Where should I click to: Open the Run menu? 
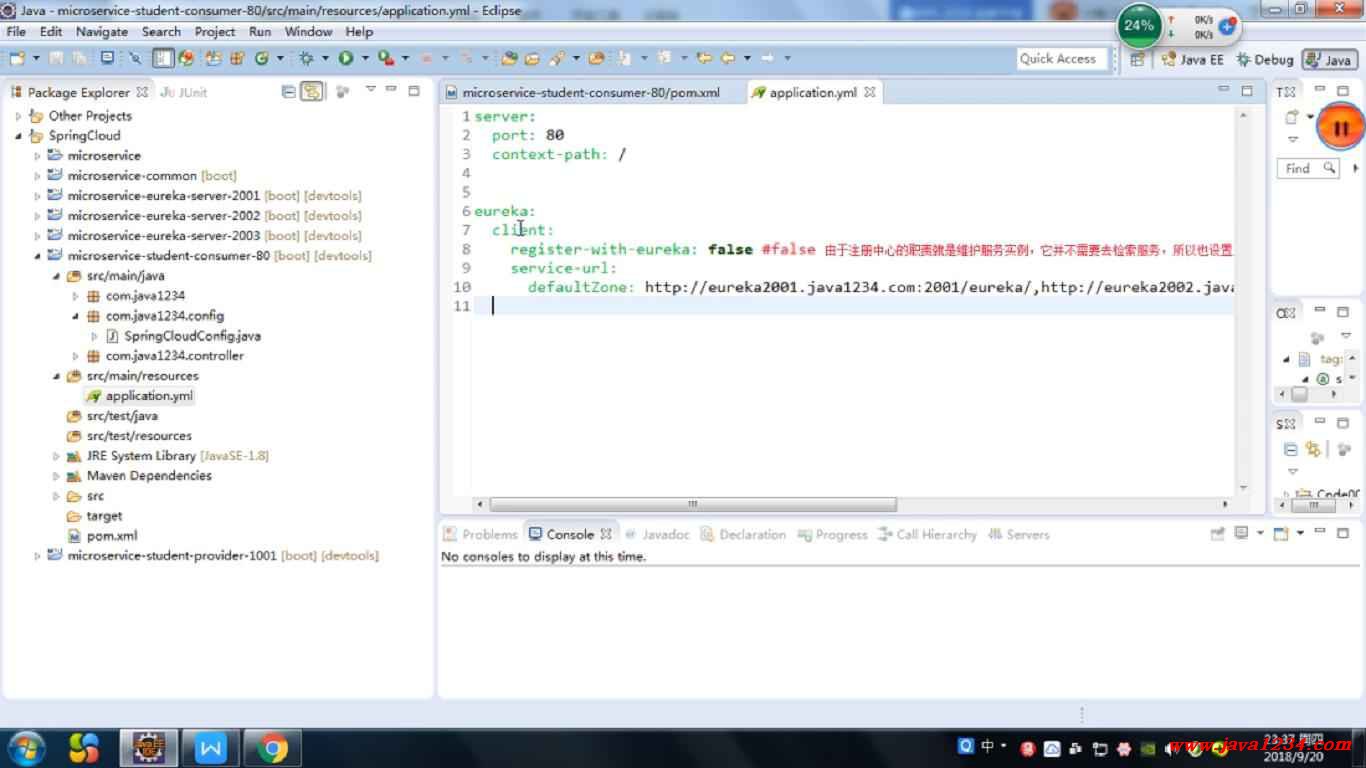260,31
